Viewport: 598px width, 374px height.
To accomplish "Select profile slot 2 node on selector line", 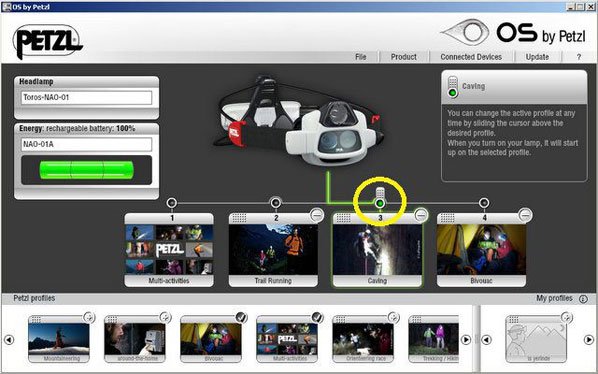I will (x=276, y=203).
